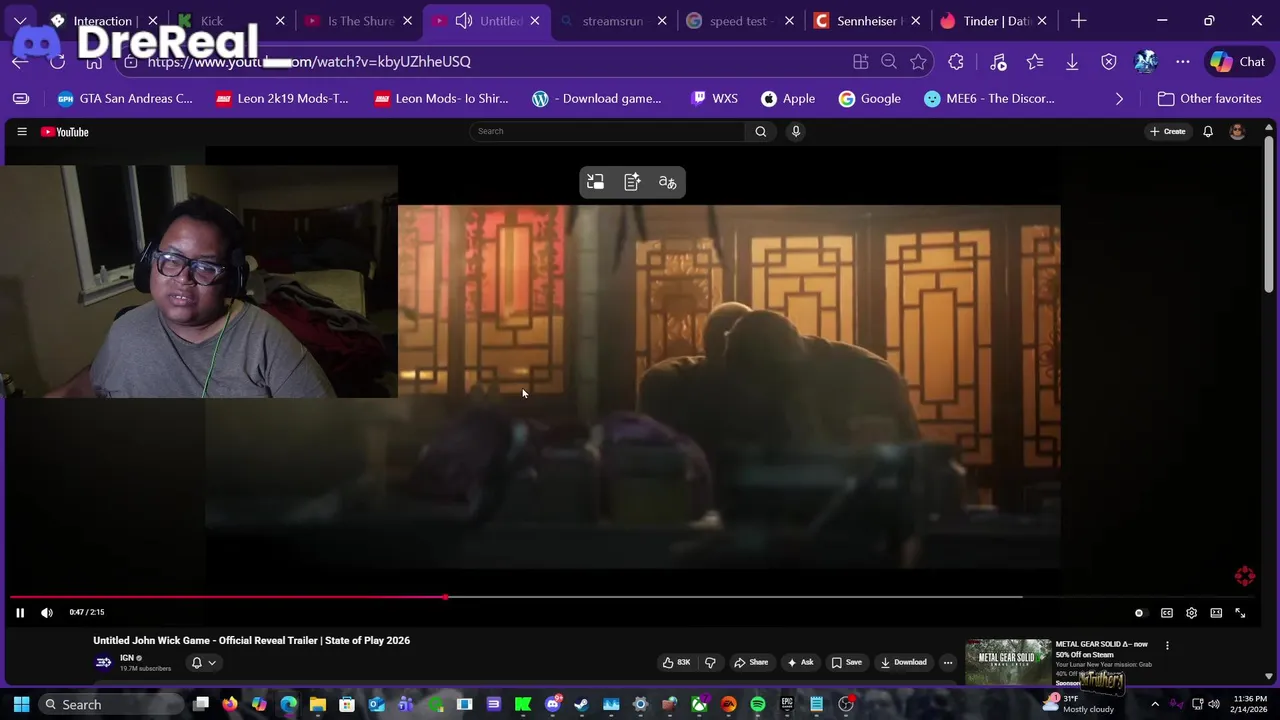Open the browser downloads icon
Image resolution: width=1280 pixels, height=720 pixels.
coord(1072,62)
